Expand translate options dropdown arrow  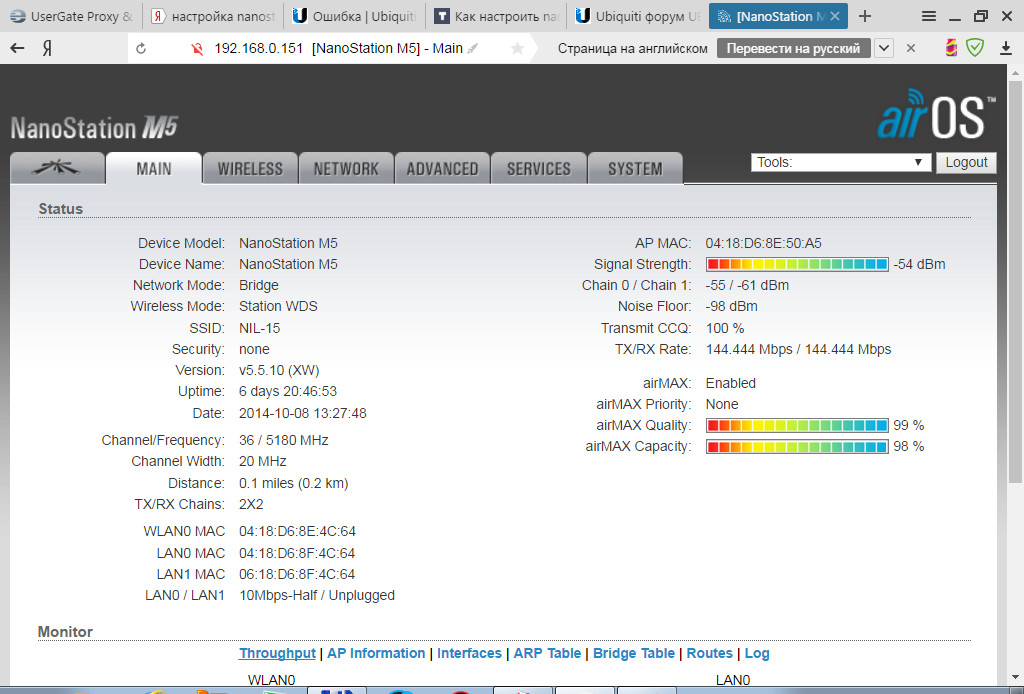pyautogui.click(x=884, y=48)
